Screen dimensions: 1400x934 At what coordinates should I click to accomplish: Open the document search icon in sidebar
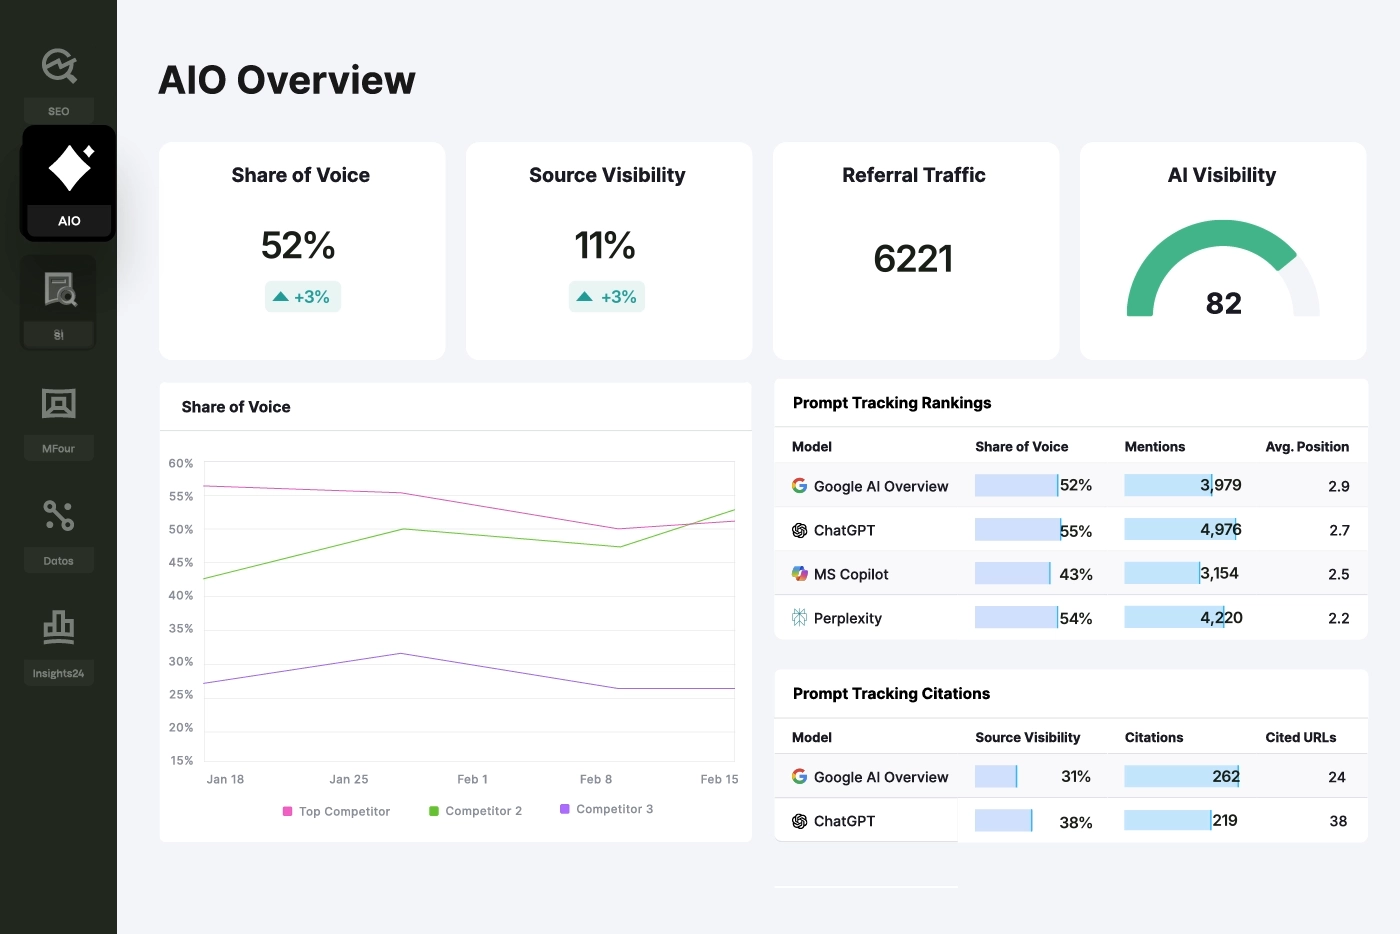coord(59,289)
